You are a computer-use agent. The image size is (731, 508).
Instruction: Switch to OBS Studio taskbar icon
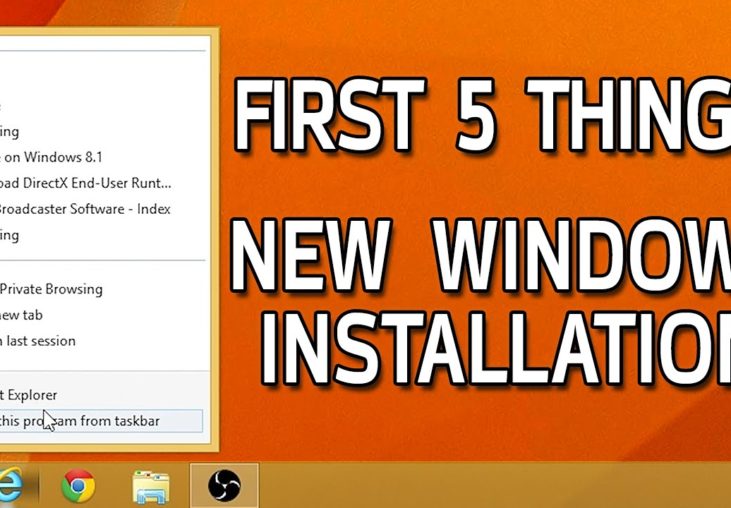tap(224, 486)
